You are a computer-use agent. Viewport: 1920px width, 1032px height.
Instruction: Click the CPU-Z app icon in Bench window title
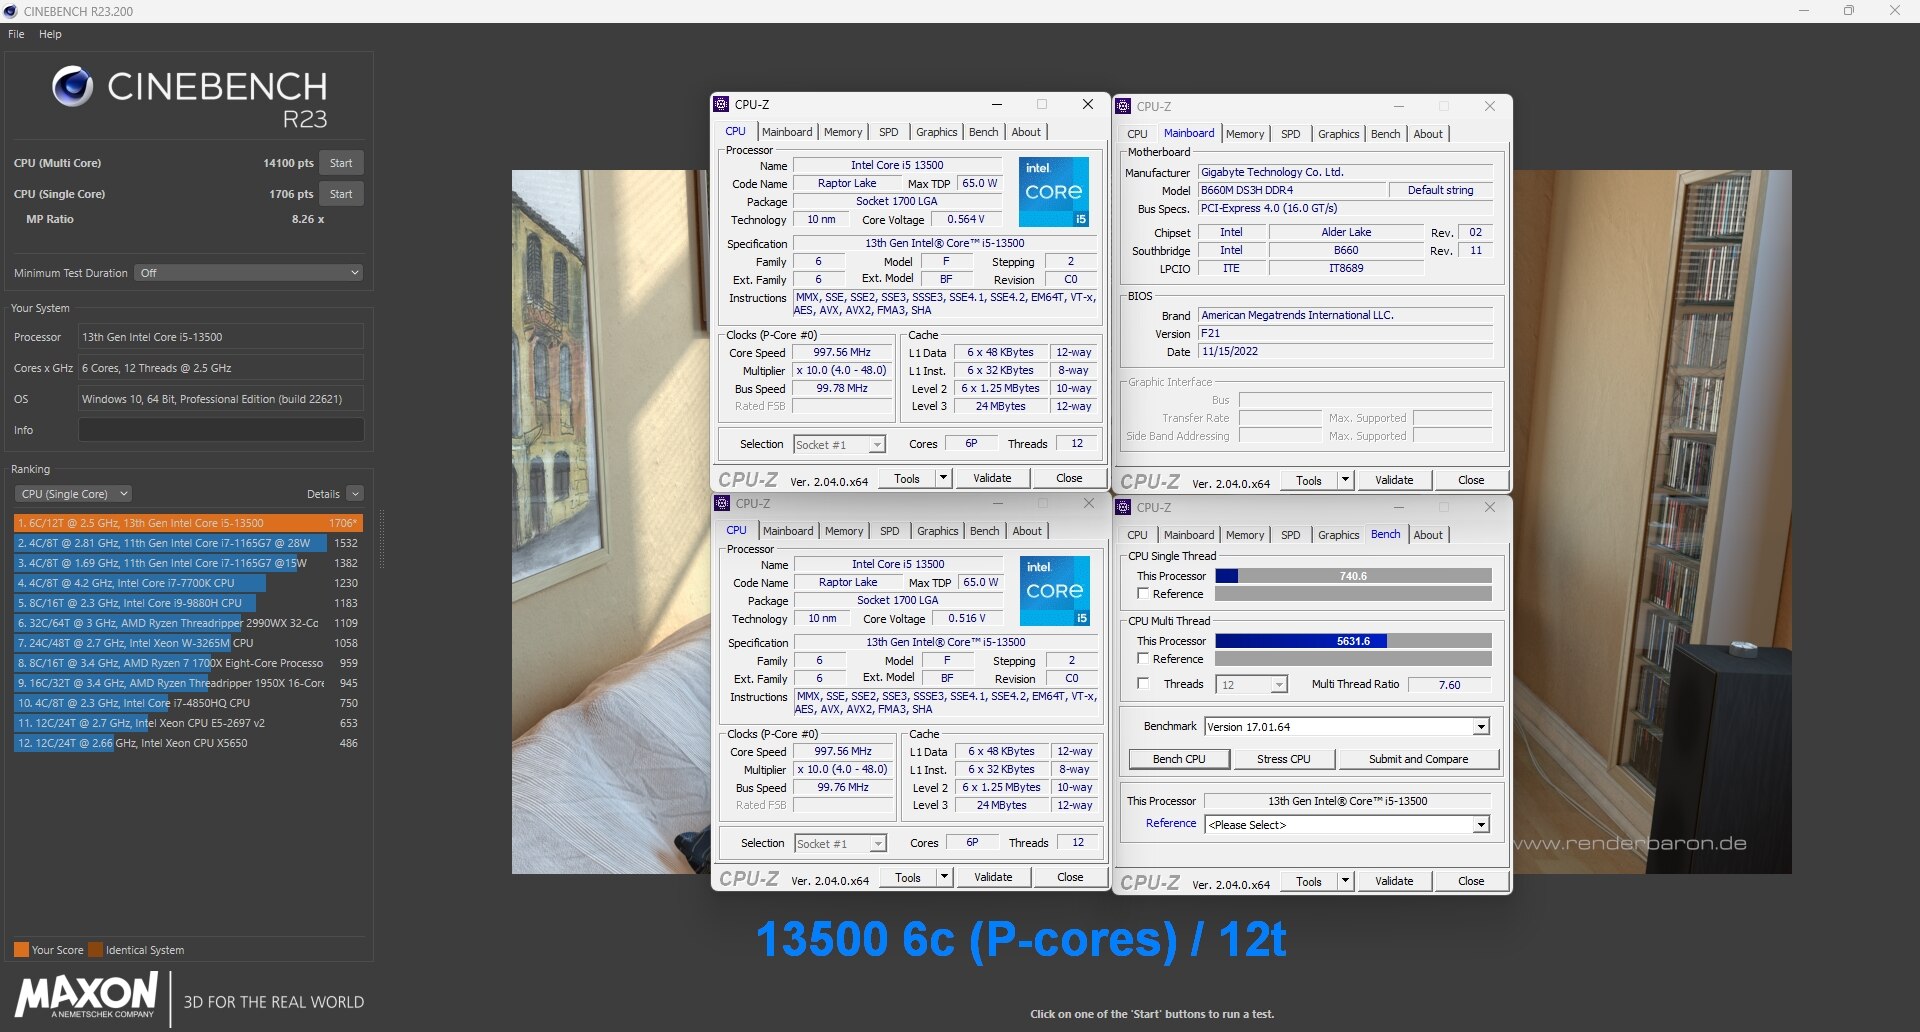(1123, 507)
